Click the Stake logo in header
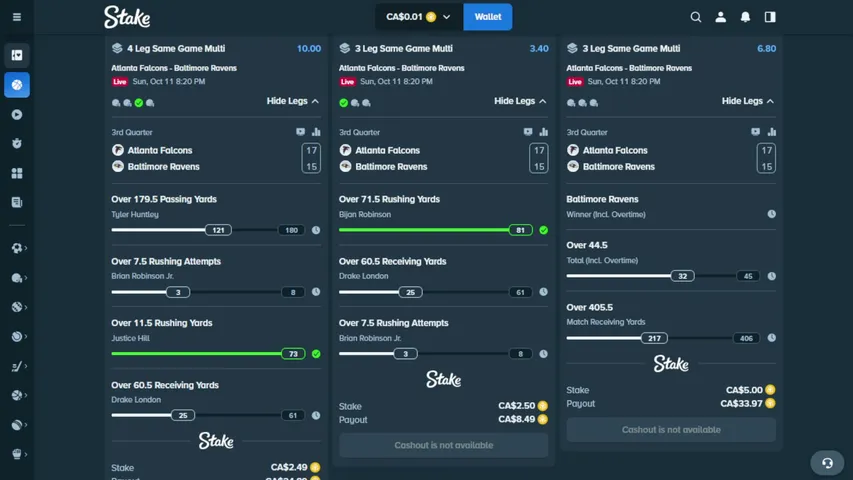Image resolution: width=853 pixels, height=480 pixels. [127, 17]
